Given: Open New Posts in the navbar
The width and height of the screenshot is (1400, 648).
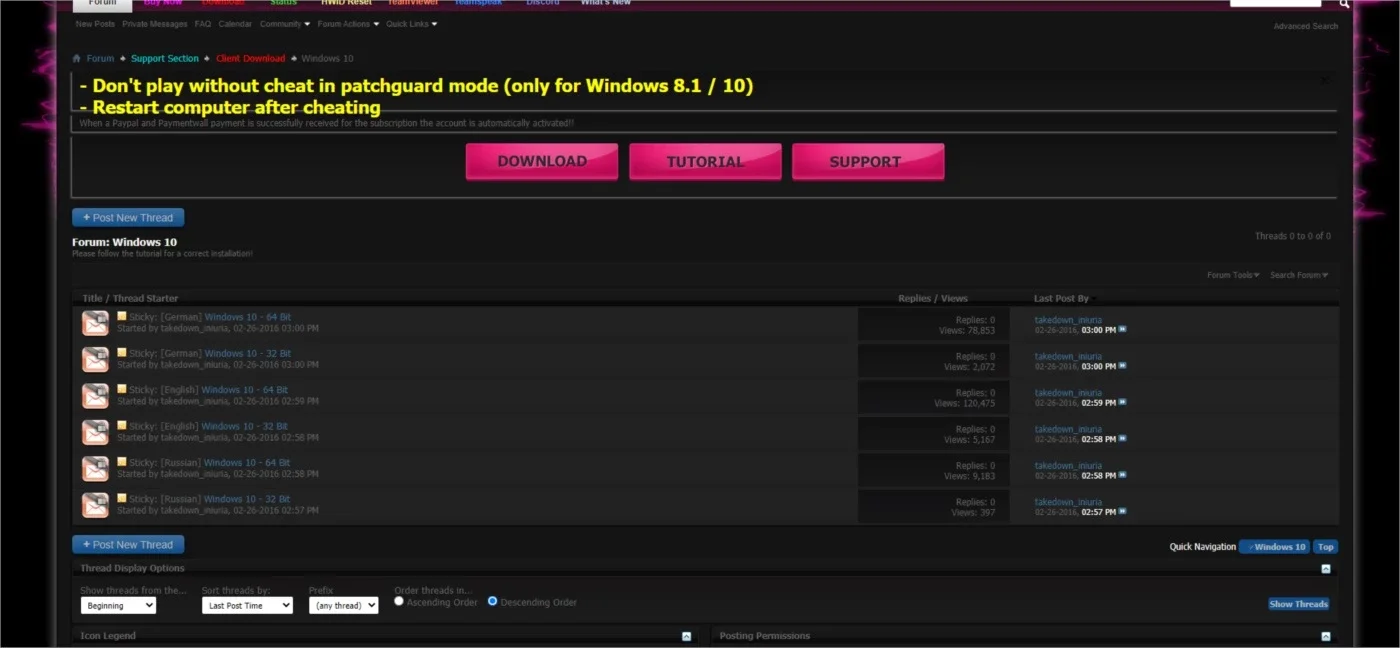Looking at the screenshot, I should click(95, 24).
